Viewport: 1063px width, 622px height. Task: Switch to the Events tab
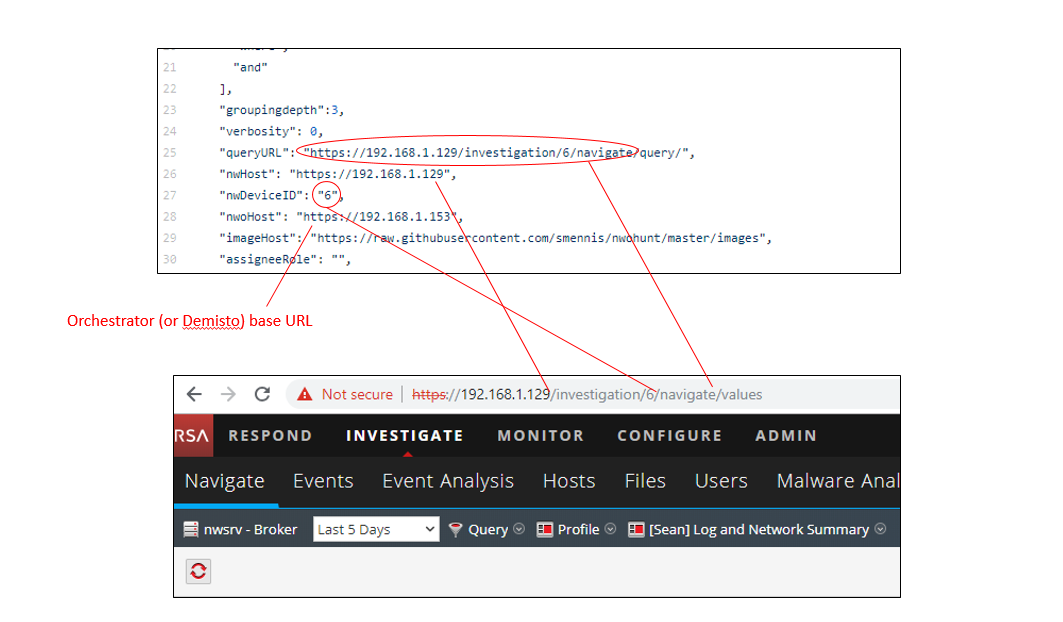pos(323,481)
